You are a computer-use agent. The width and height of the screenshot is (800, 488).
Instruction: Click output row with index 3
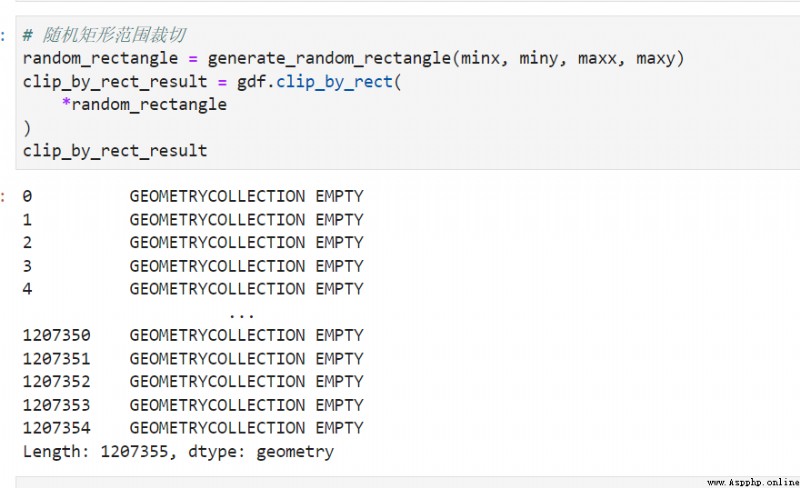tap(193, 266)
